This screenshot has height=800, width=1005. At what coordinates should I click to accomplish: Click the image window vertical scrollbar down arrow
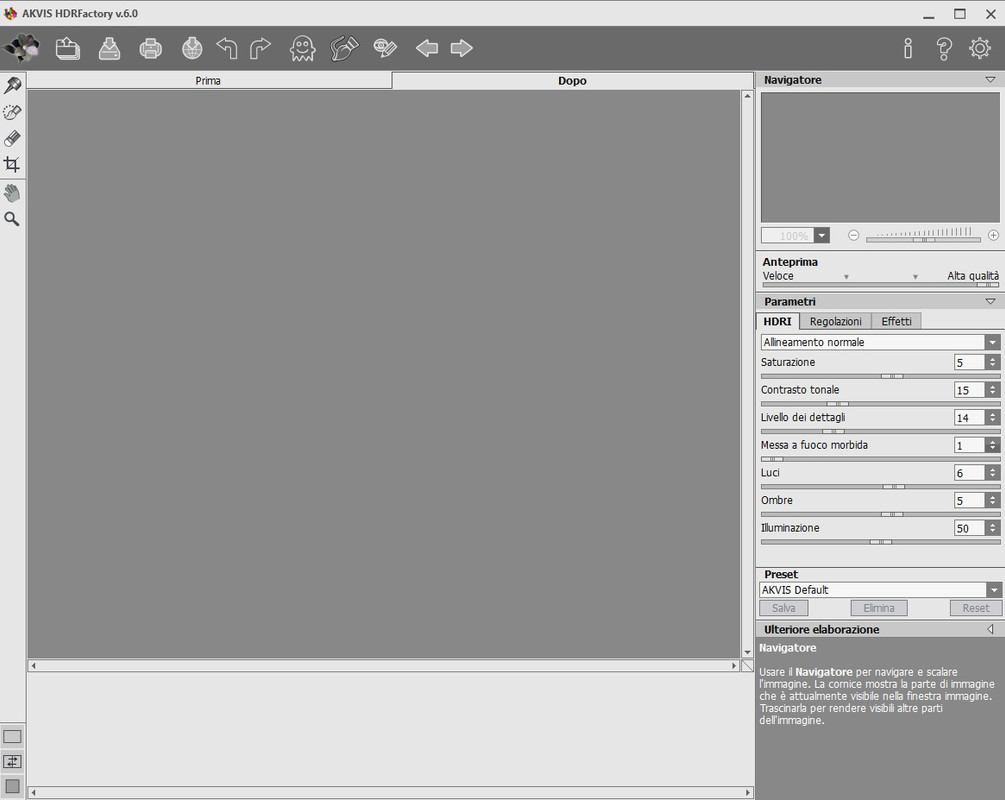[747, 653]
